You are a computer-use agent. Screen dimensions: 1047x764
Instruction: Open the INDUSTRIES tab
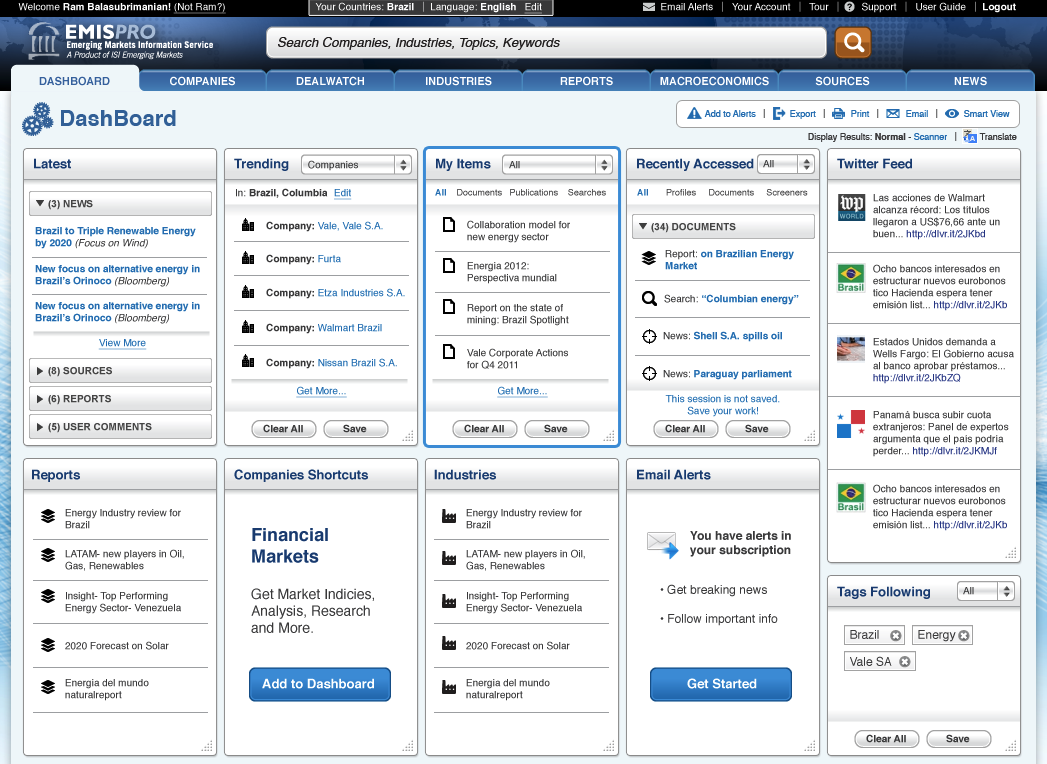coord(459,81)
